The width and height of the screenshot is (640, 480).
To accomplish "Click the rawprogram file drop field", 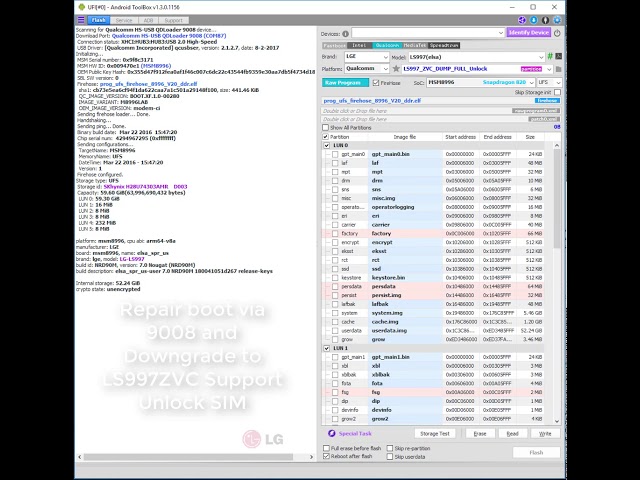I will [441, 111].
